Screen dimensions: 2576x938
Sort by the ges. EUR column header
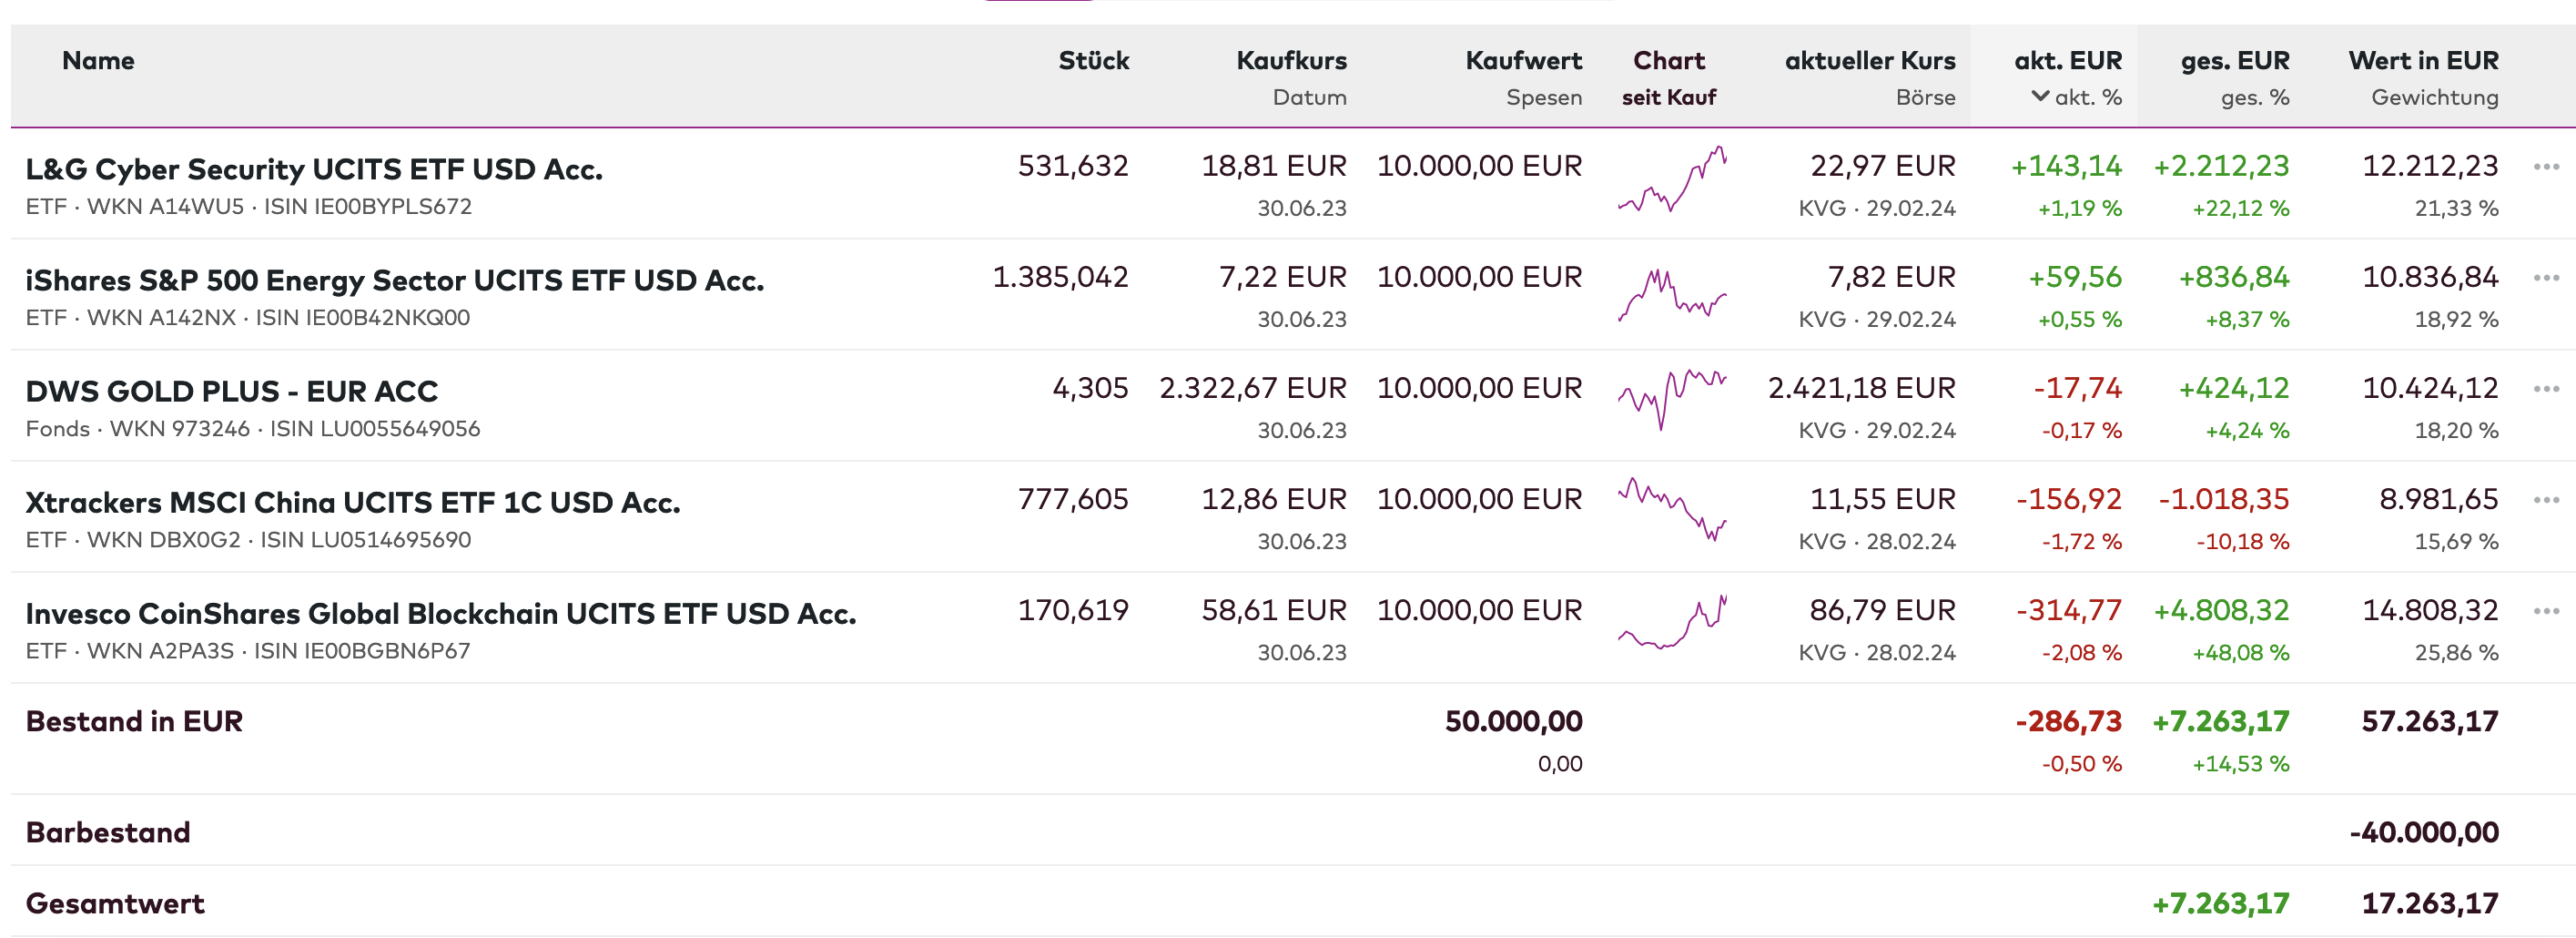click(x=2234, y=61)
